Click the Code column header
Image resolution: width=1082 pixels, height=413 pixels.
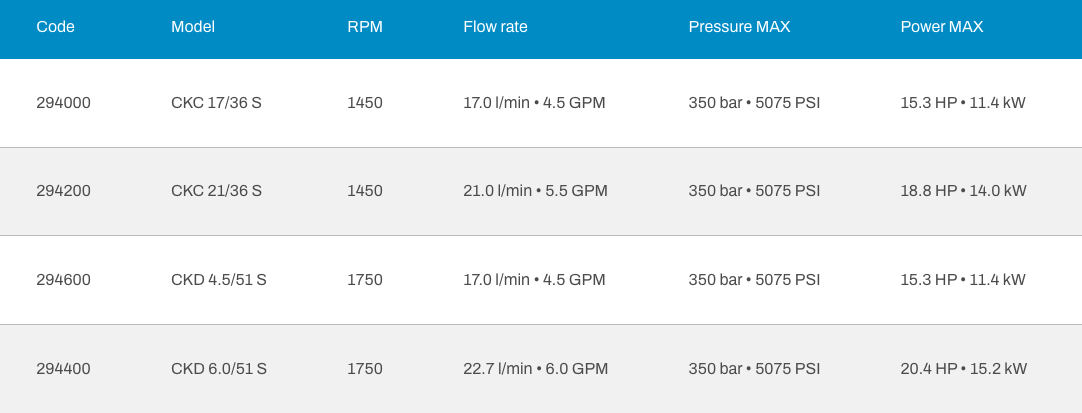(55, 27)
